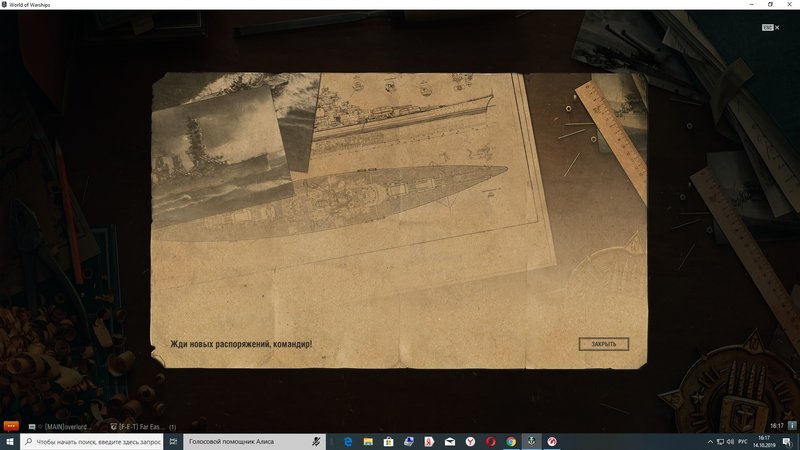Open the [MAIN]overlord chat channel tab
The height and width of the screenshot is (450, 800).
click(x=60, y=427)
